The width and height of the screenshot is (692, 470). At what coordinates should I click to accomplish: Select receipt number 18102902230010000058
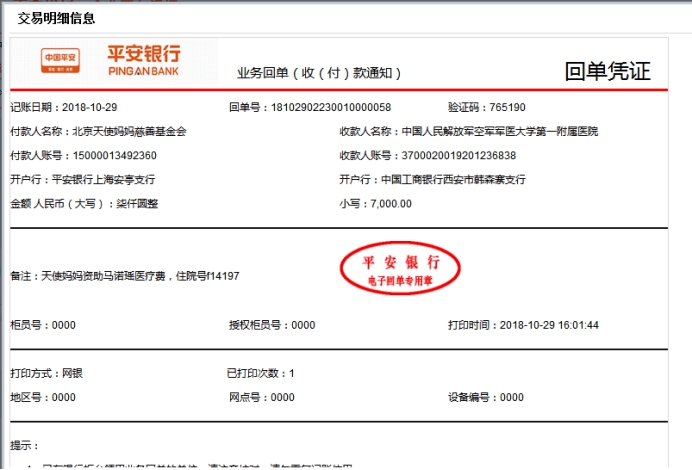point(331,107)
